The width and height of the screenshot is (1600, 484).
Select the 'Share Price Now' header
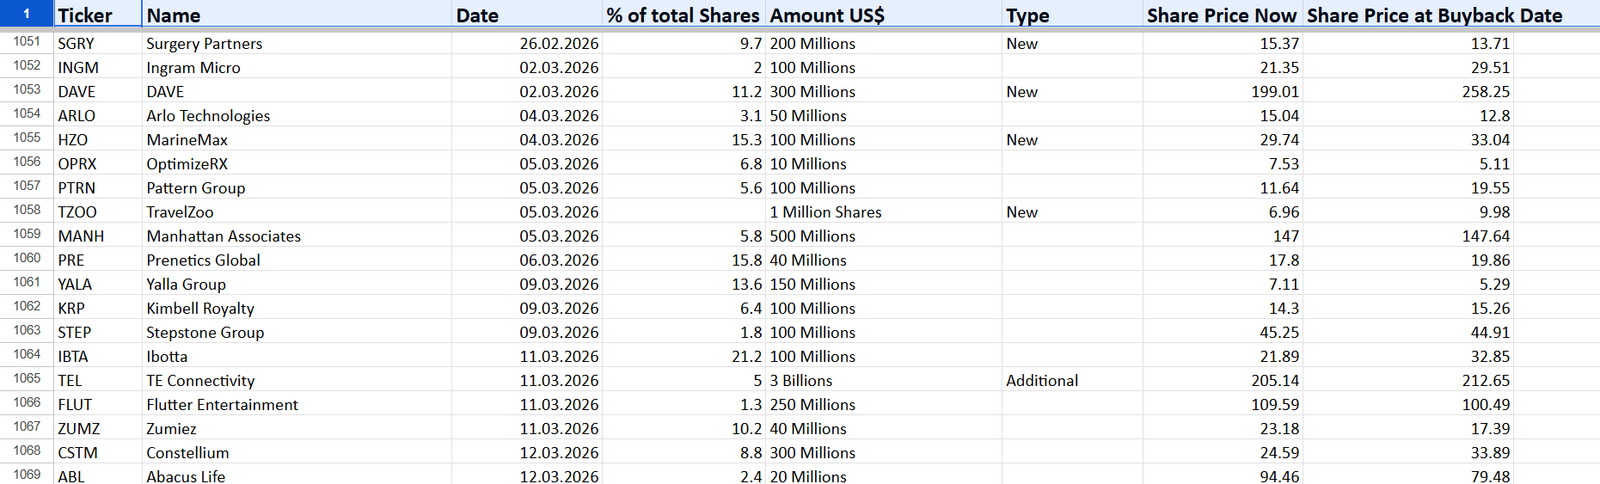coord(1223,15)
